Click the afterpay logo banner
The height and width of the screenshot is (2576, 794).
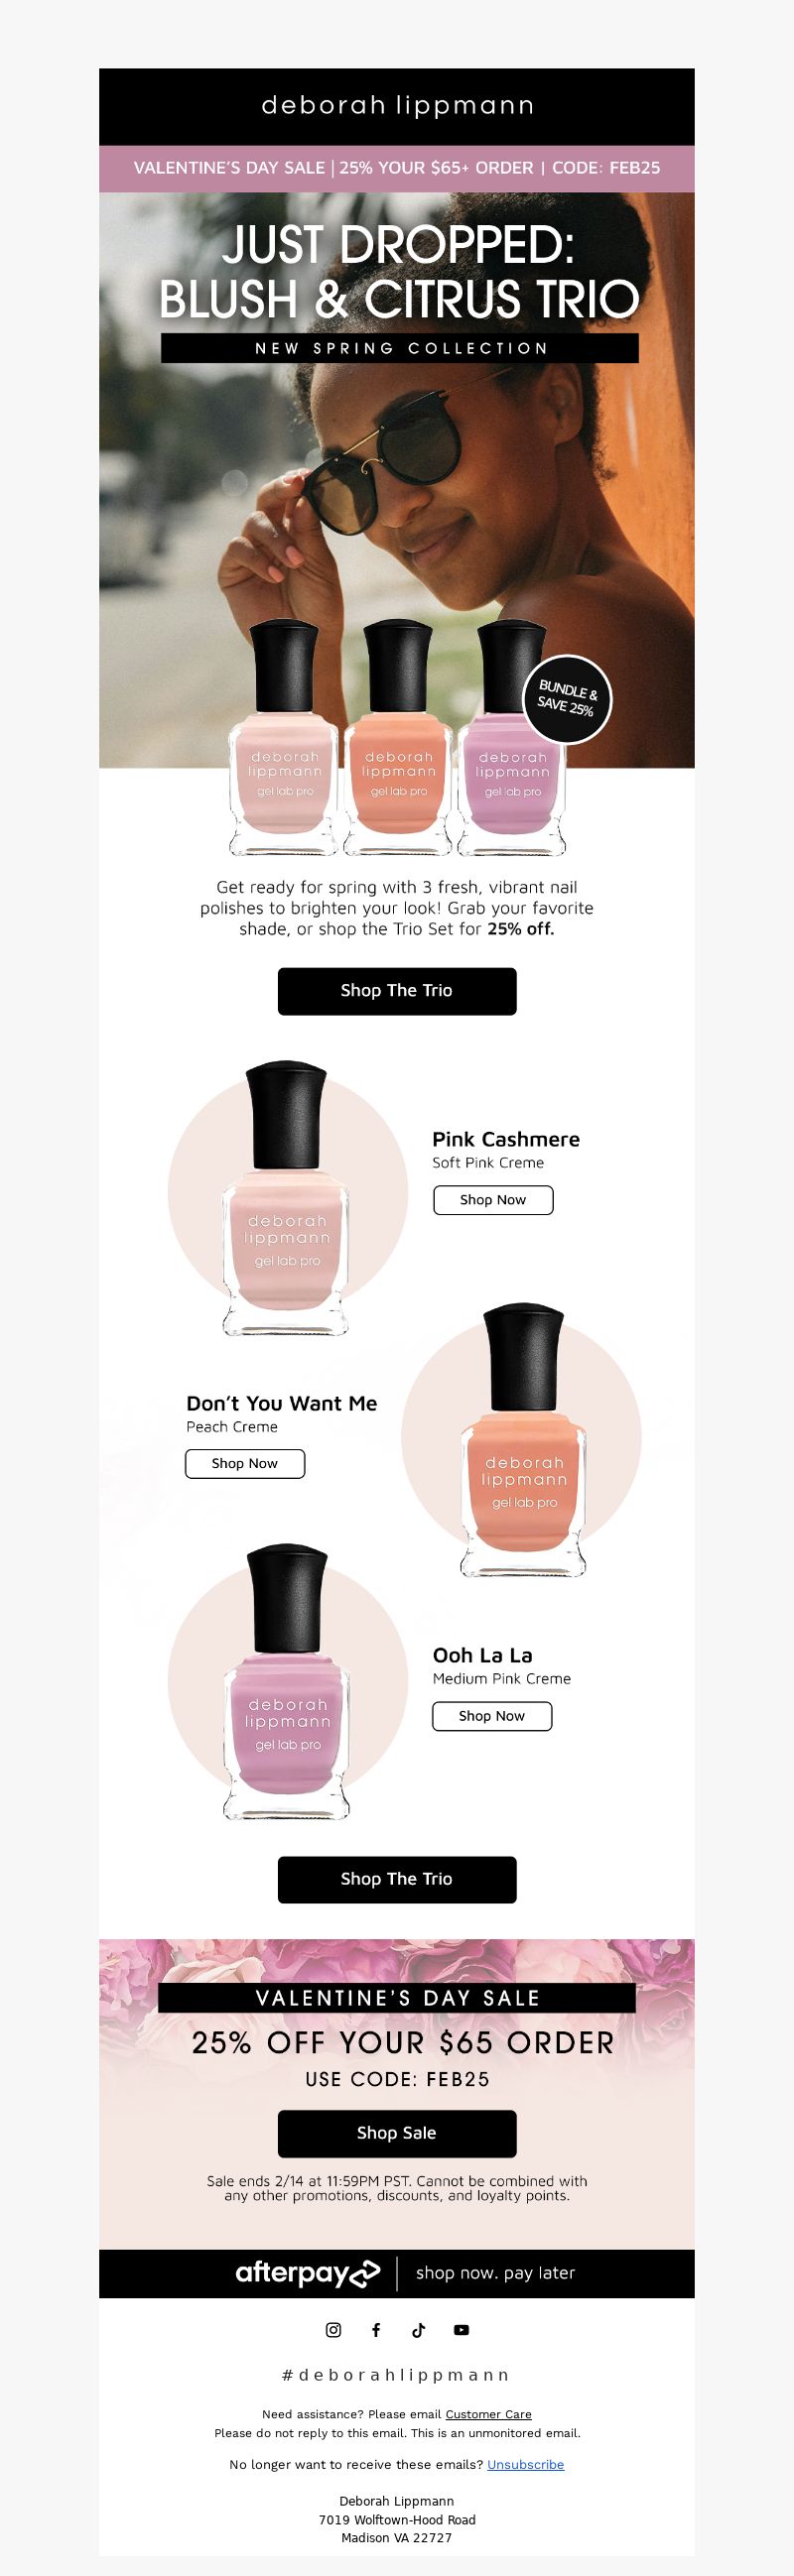[x=397, y=2273]
